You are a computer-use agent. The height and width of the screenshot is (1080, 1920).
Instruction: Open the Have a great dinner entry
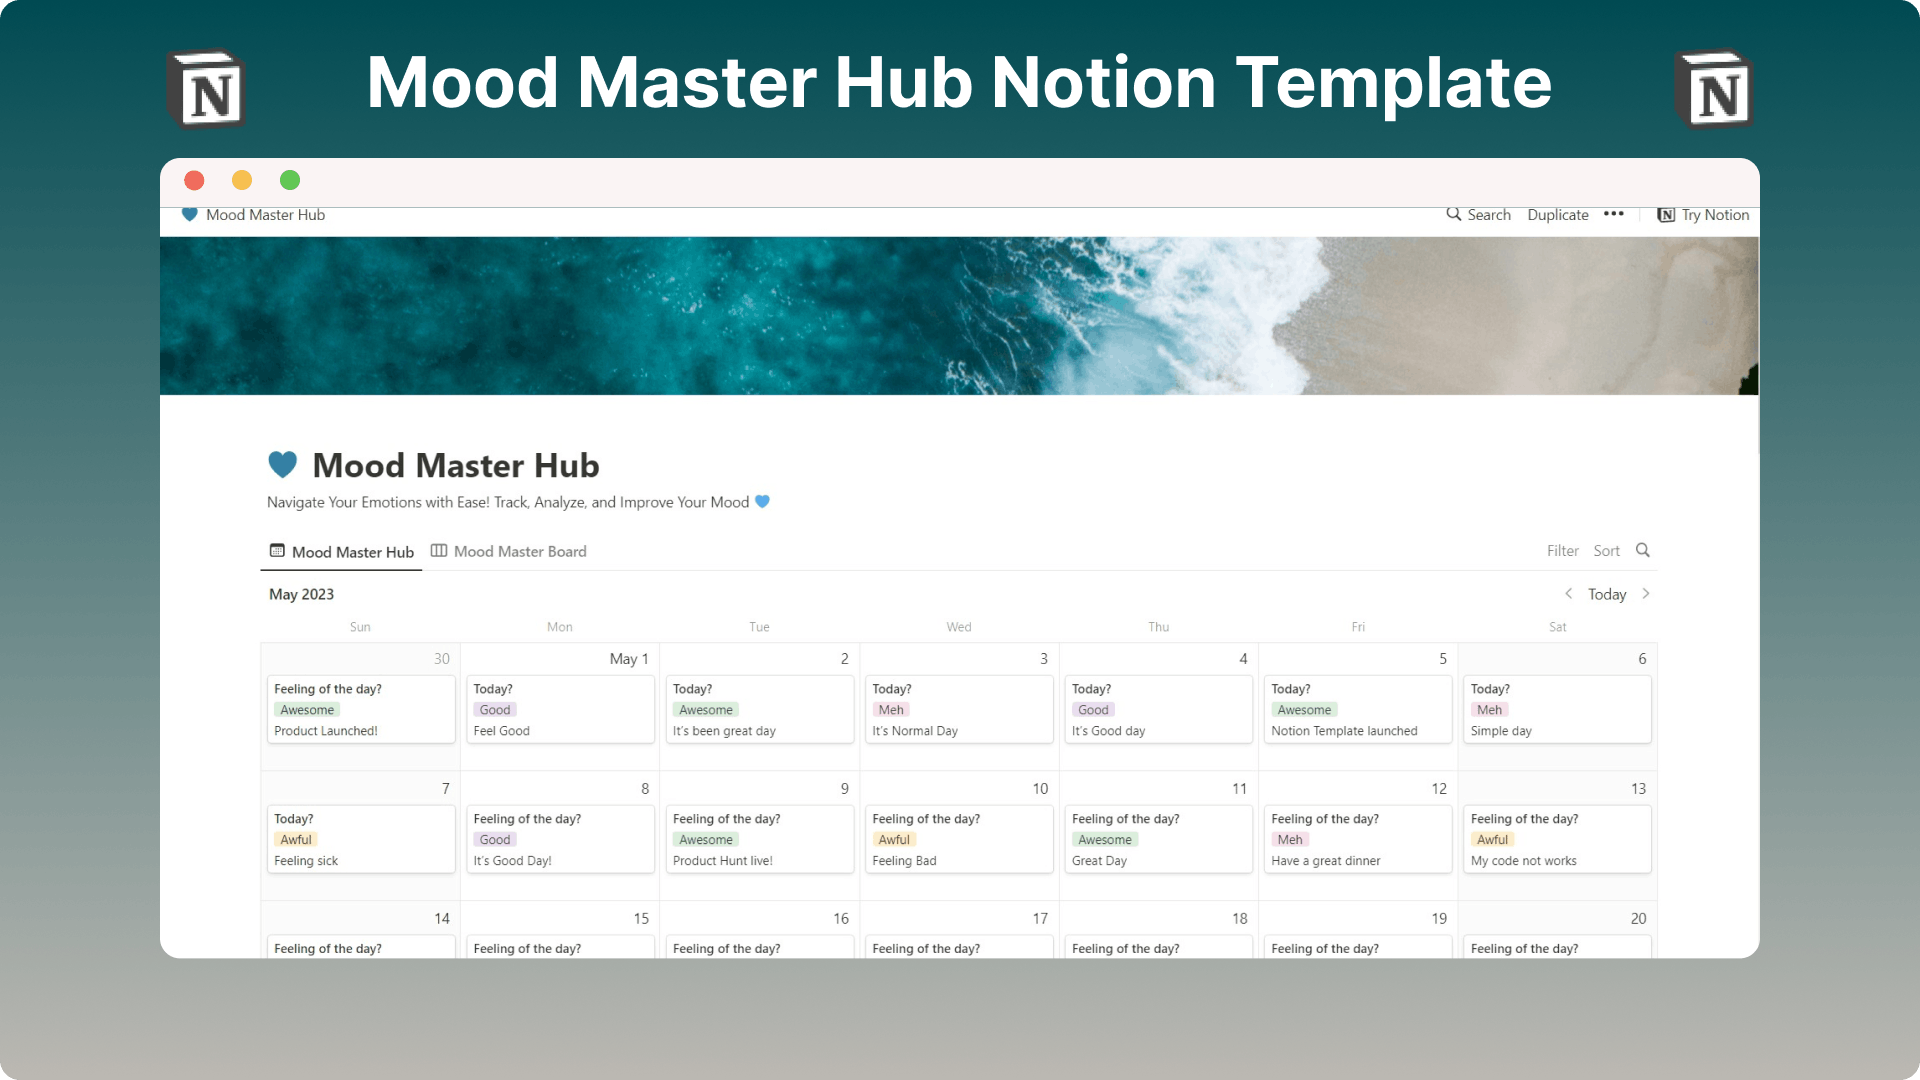pos(1358,840)
